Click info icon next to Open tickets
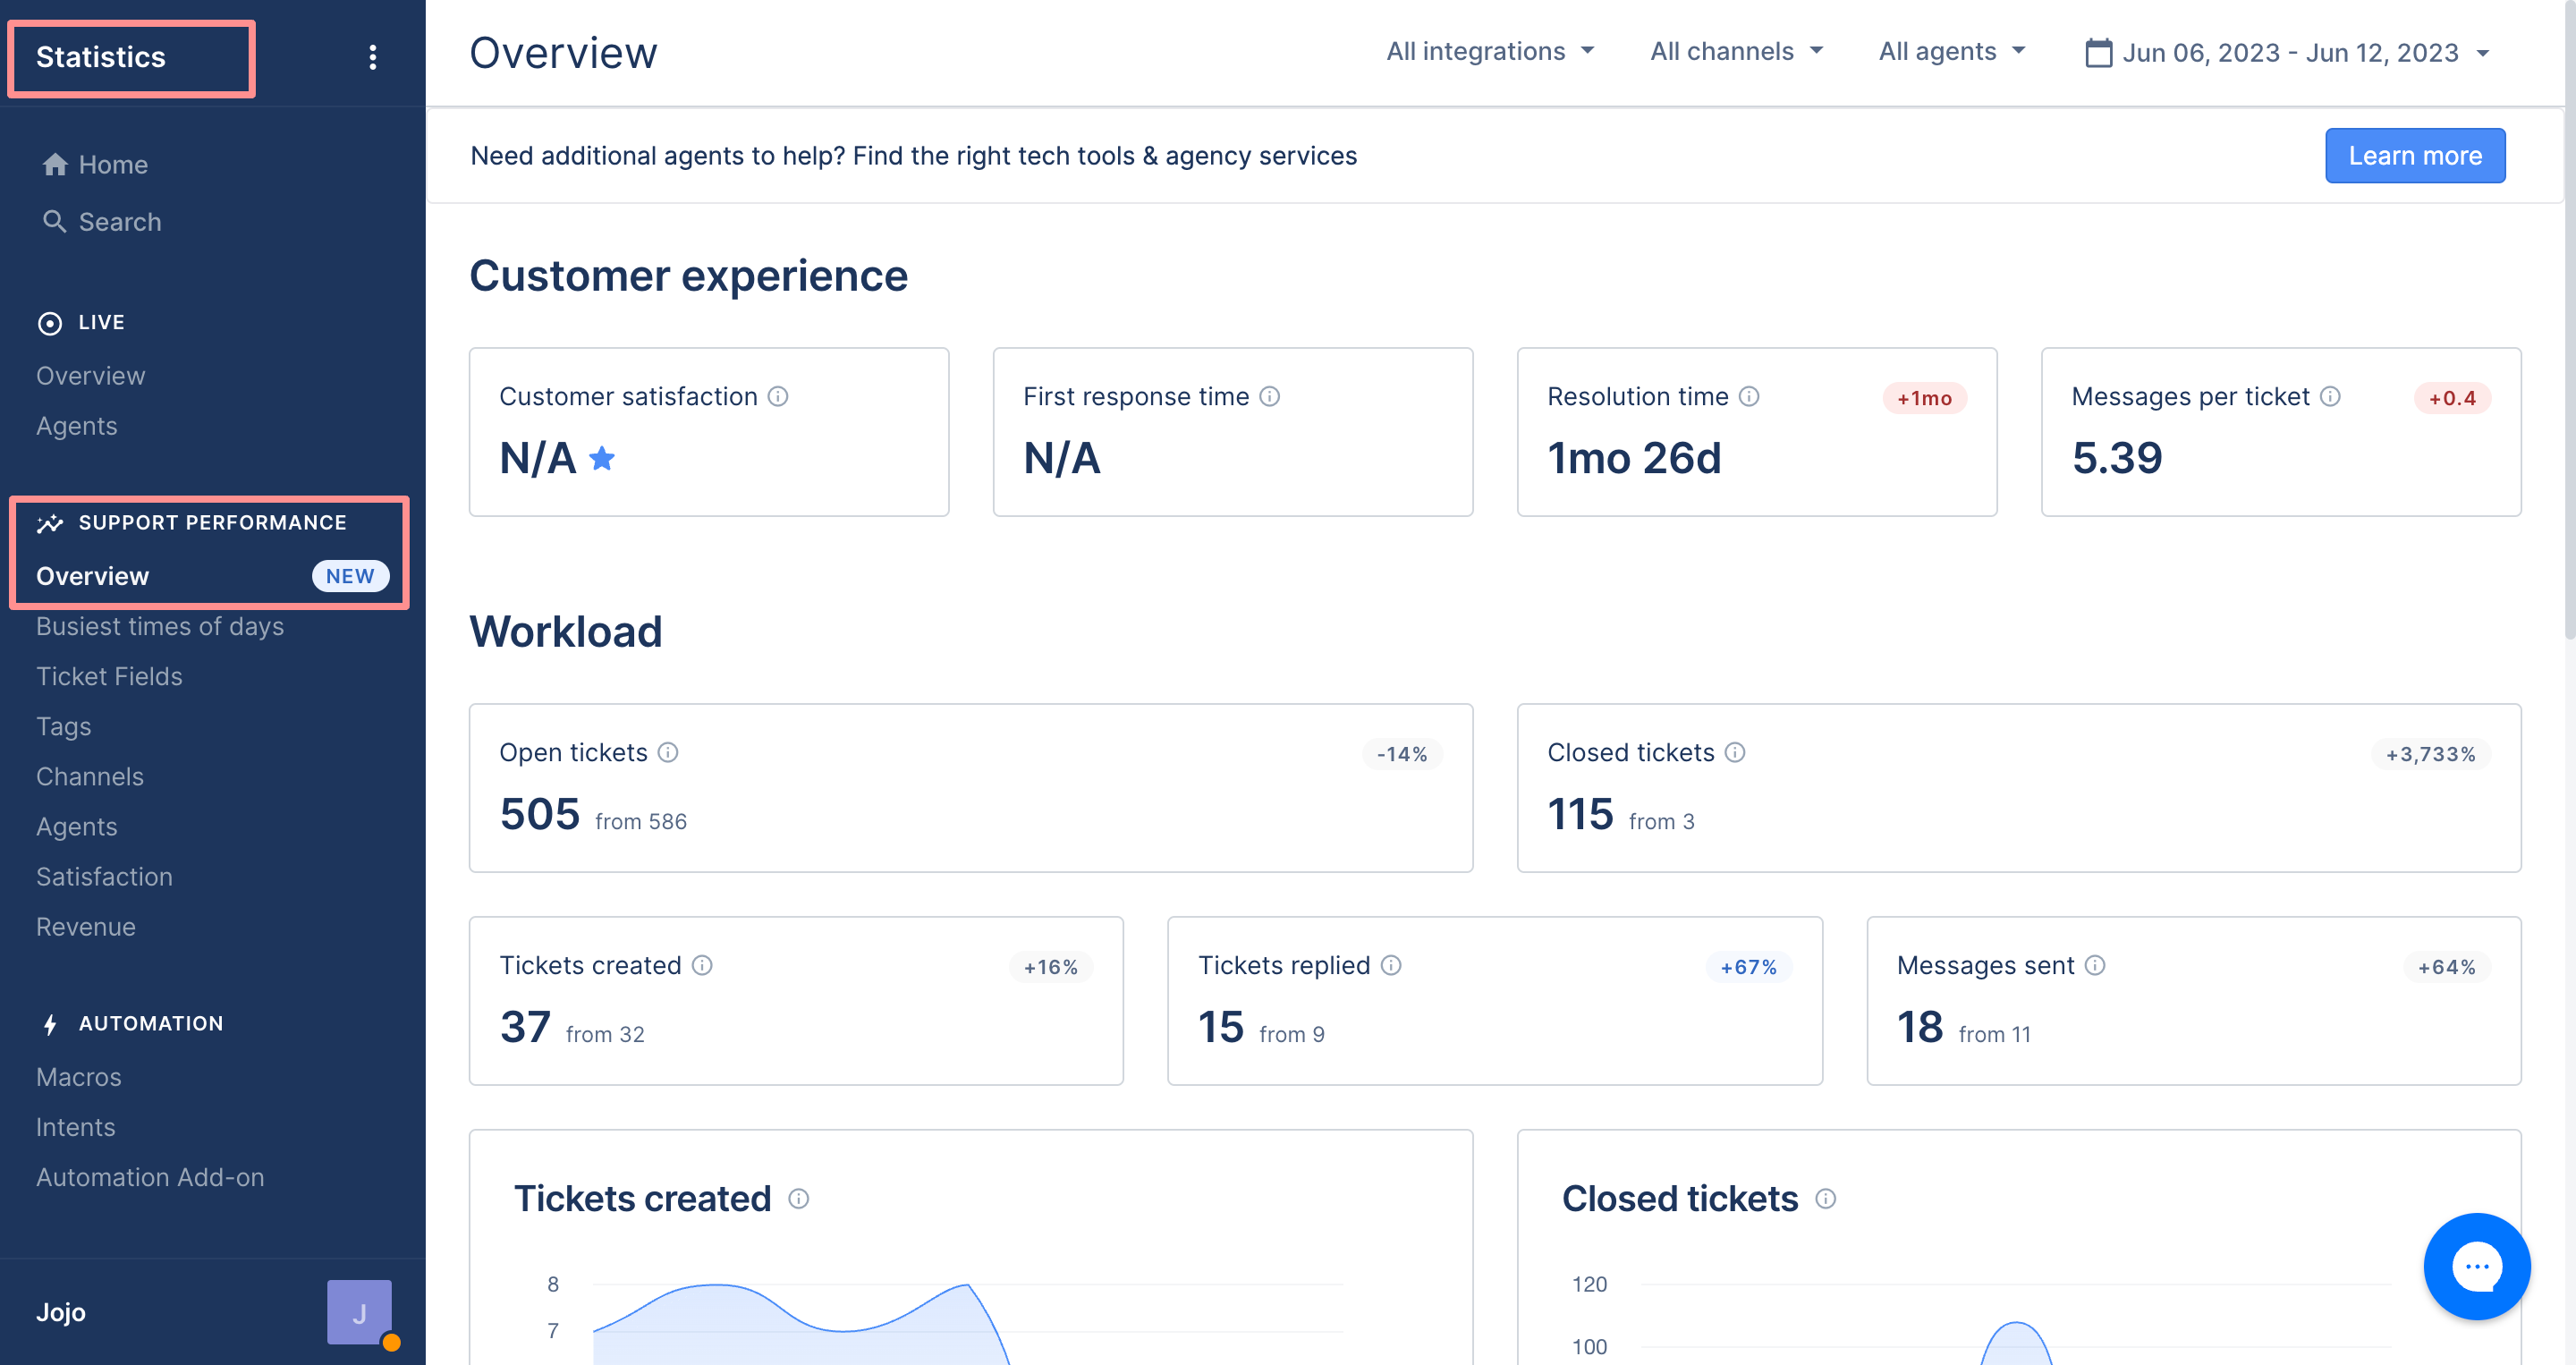This screenshot has height=1365, width=2576. pos(668,752)
